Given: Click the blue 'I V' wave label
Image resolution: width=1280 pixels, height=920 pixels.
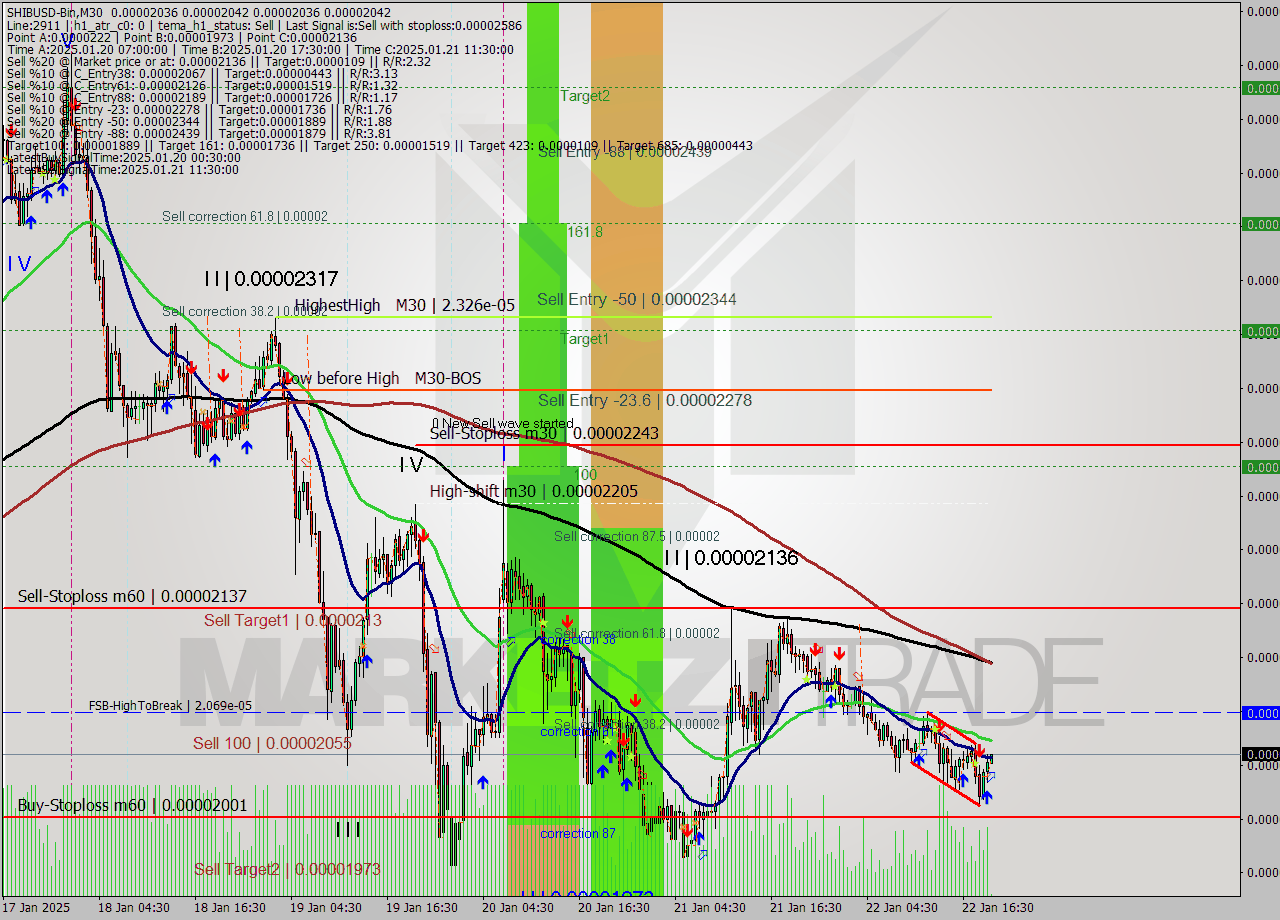Looking at the screenshot, I should pyautogui.click(x=19, y=264).
